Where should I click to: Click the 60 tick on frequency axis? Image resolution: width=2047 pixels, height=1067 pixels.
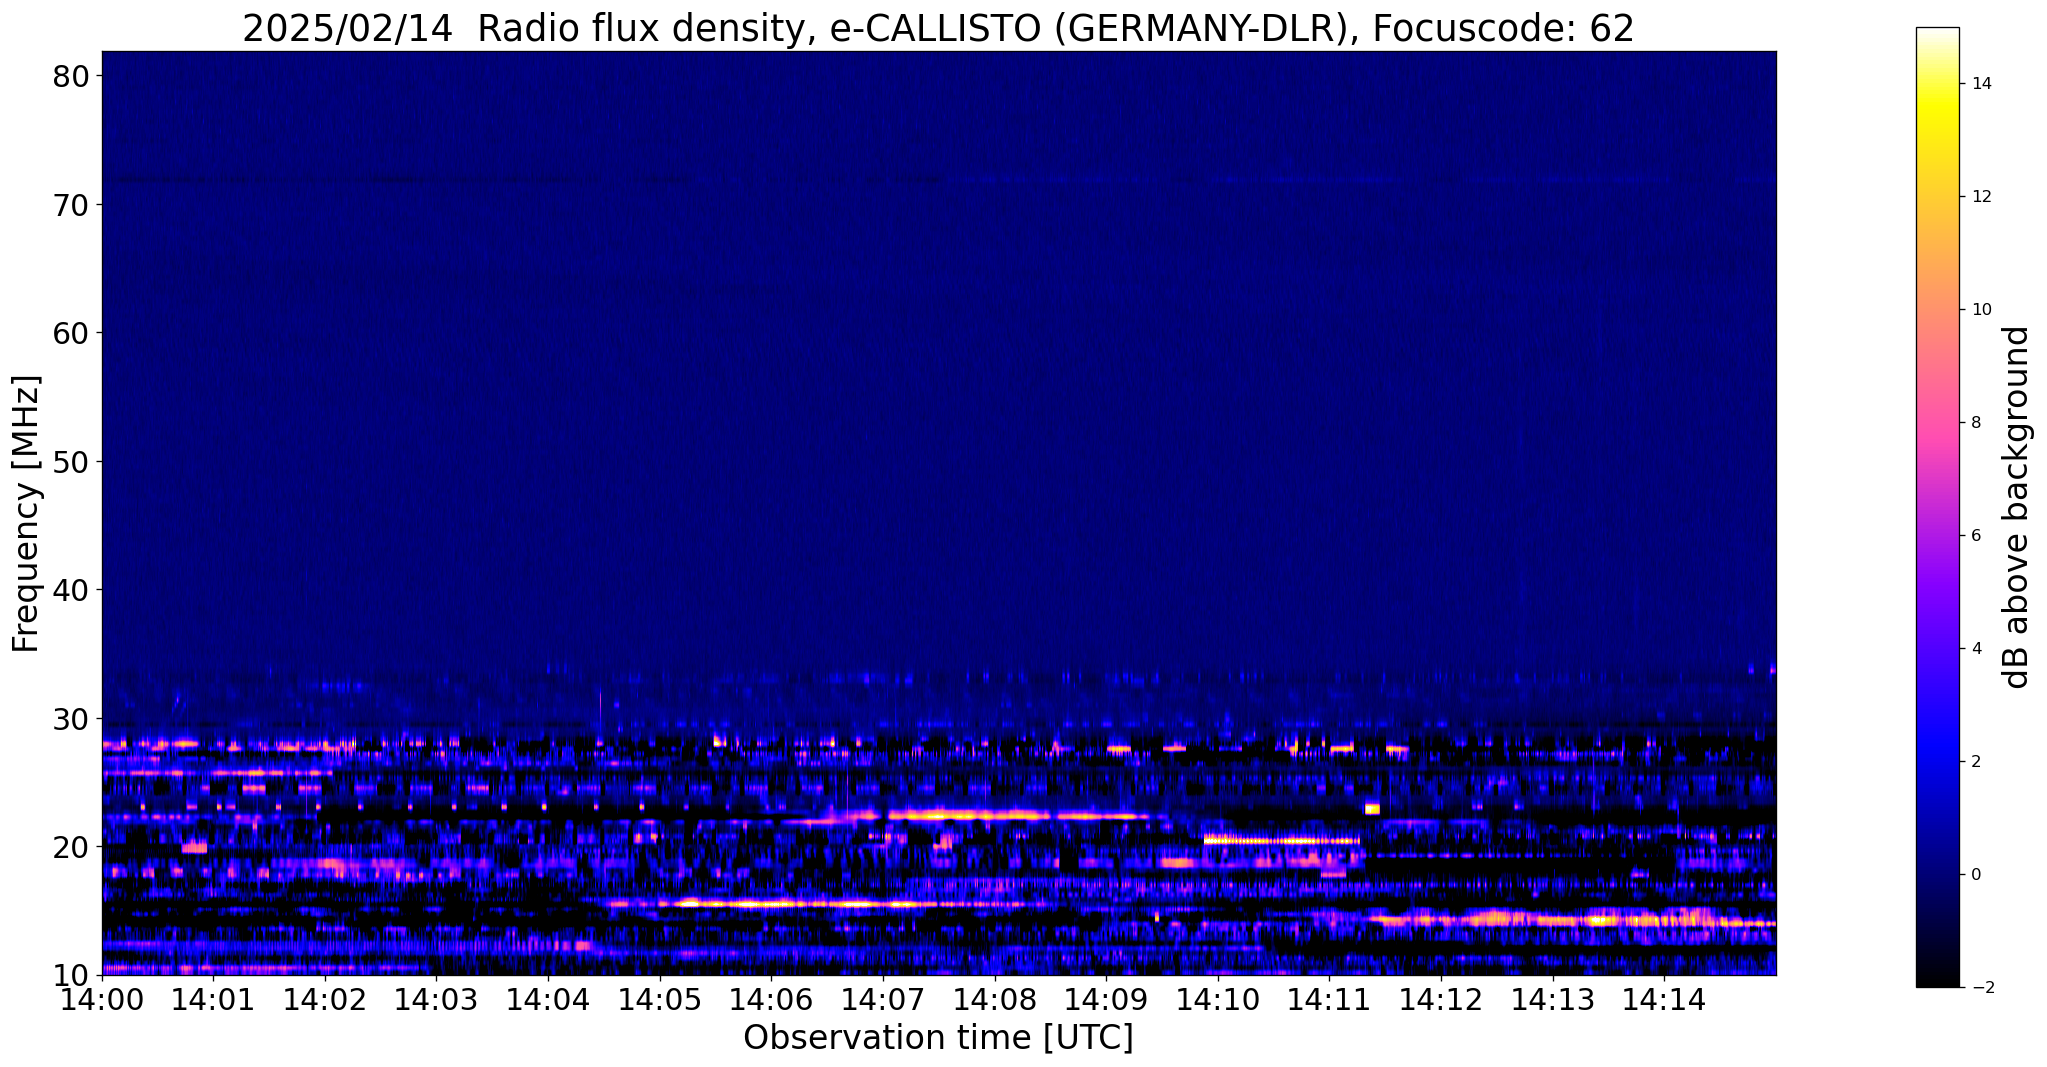[72, 333]
